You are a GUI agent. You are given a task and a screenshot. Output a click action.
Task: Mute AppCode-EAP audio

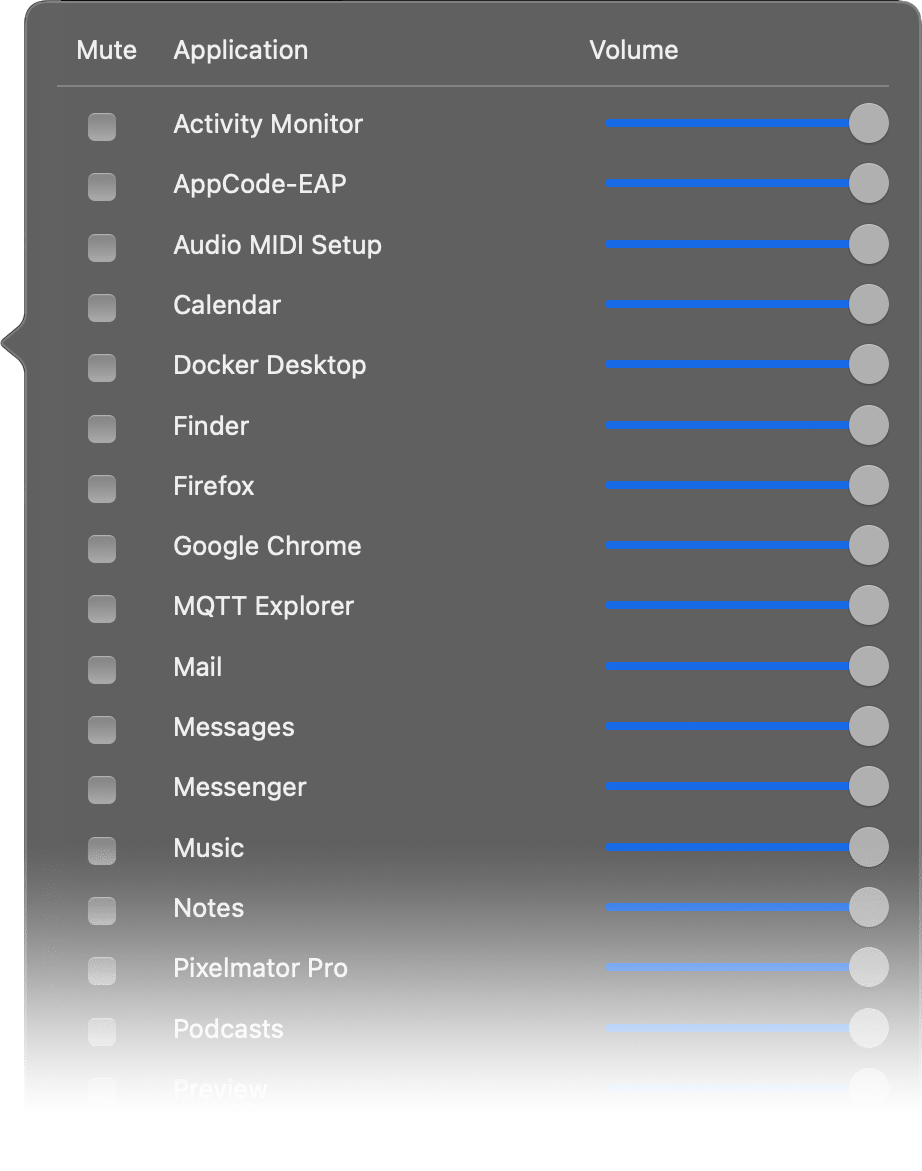101,186
